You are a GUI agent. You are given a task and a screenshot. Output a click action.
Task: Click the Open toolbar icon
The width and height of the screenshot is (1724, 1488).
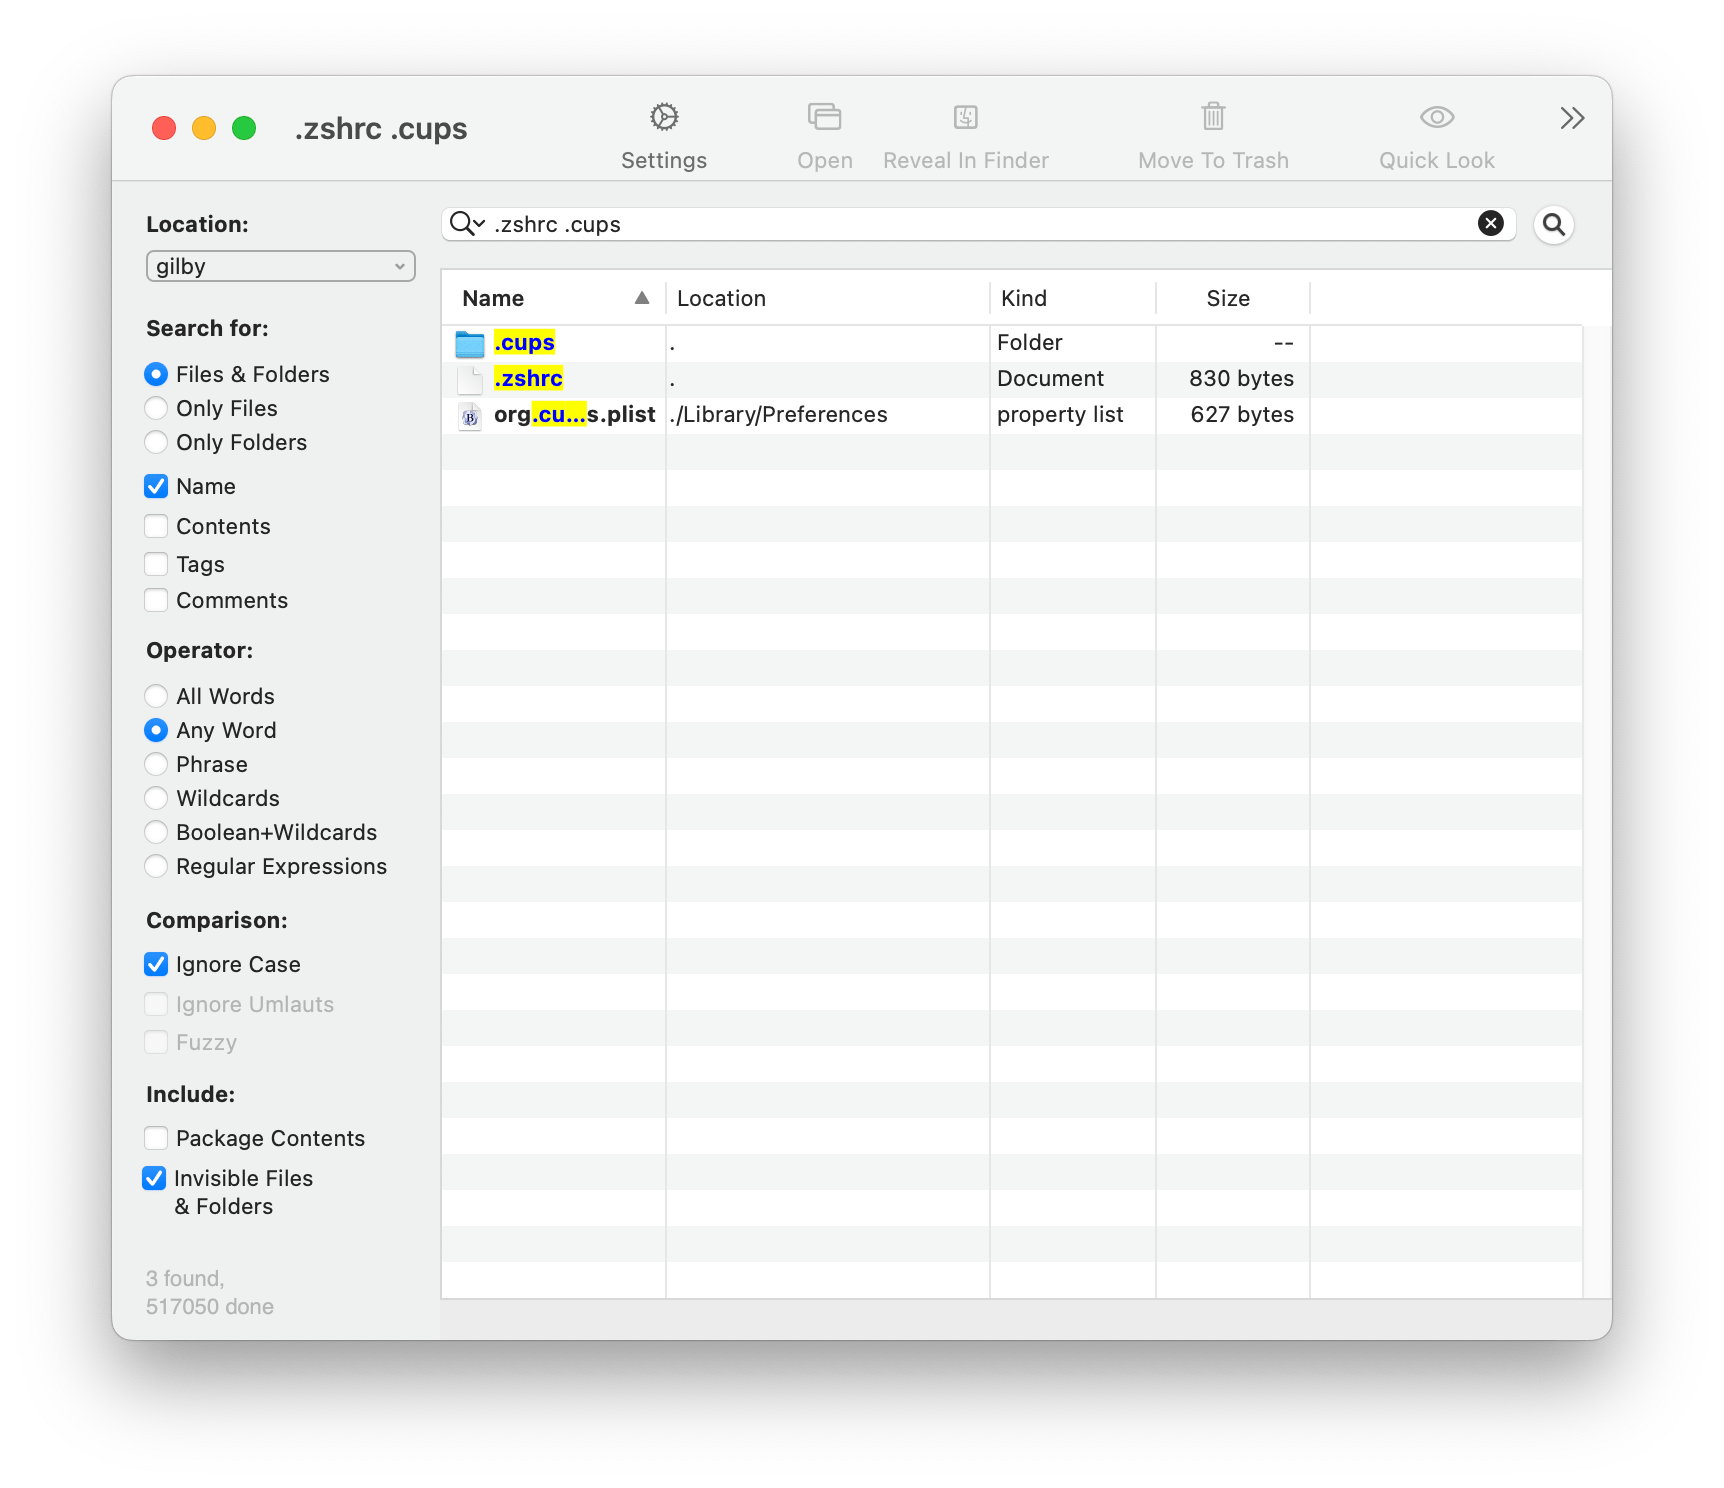coord(824,118)
